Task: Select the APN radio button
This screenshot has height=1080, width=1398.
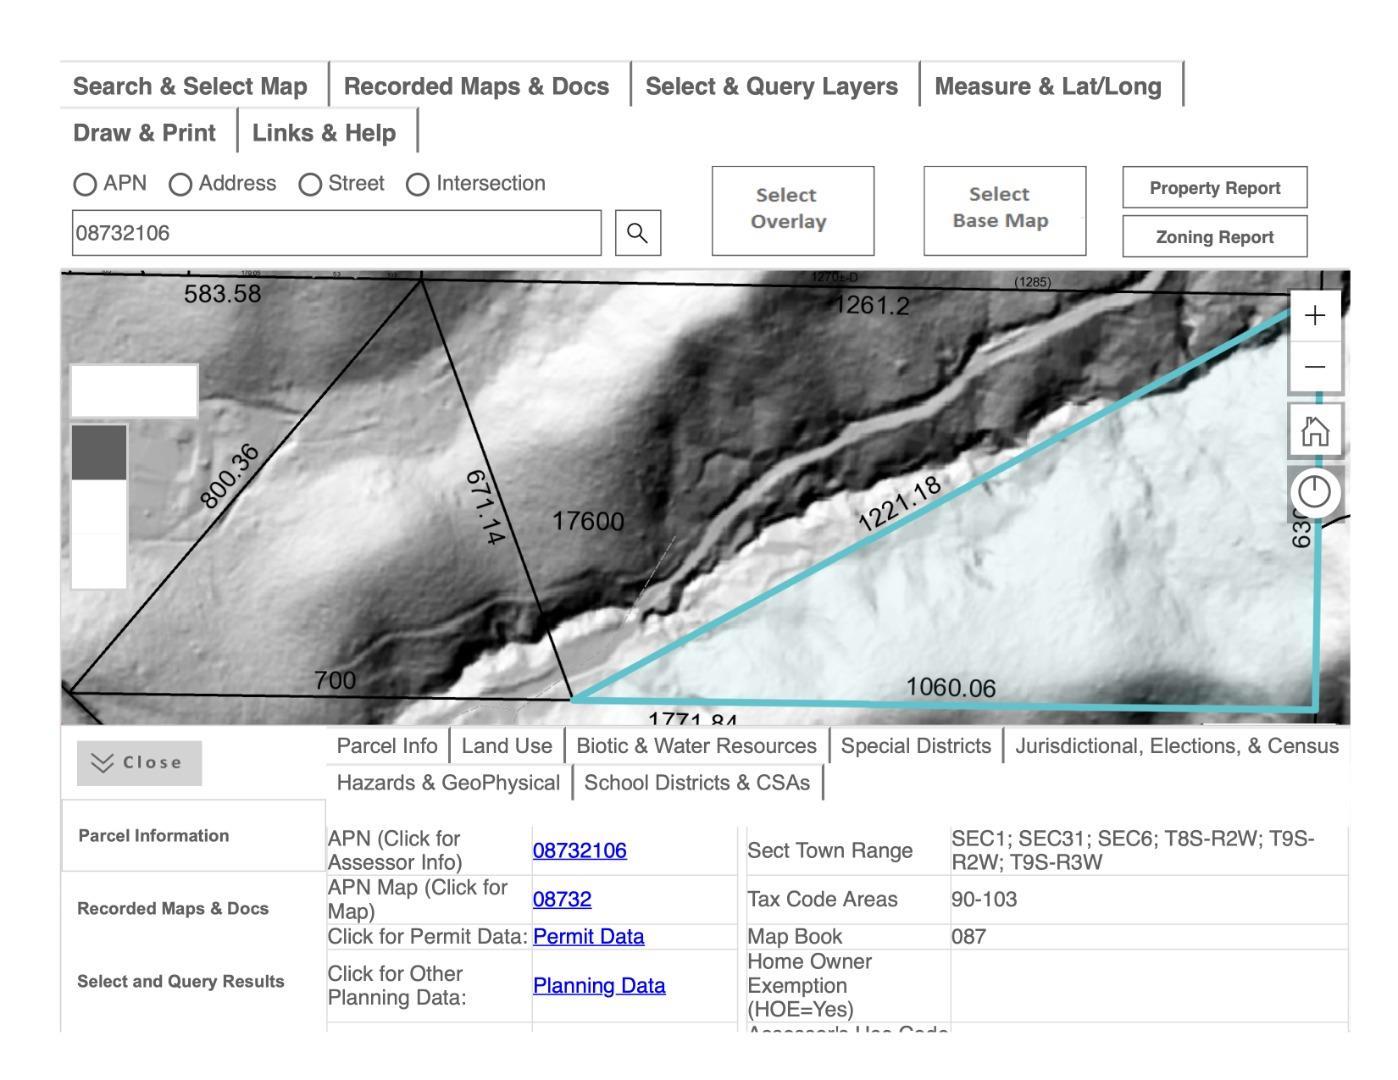Action: pos(86,184)
